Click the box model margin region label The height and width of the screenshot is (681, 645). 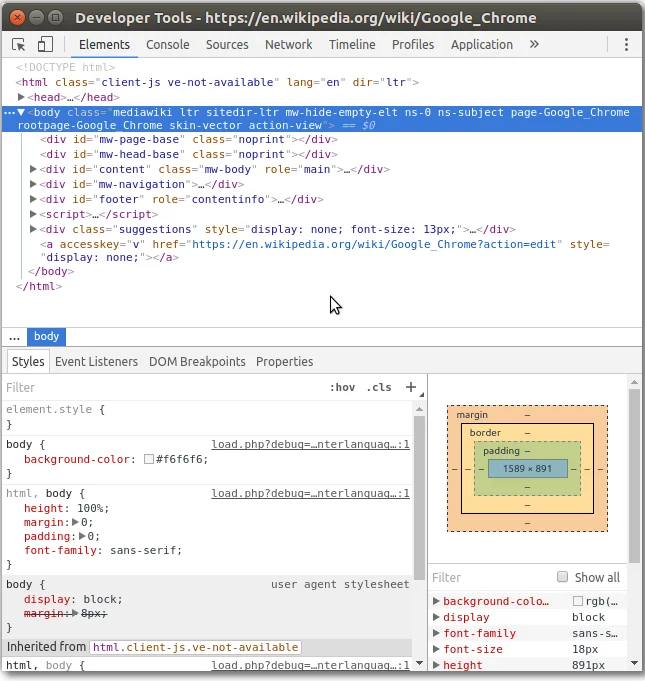(472, 415)
